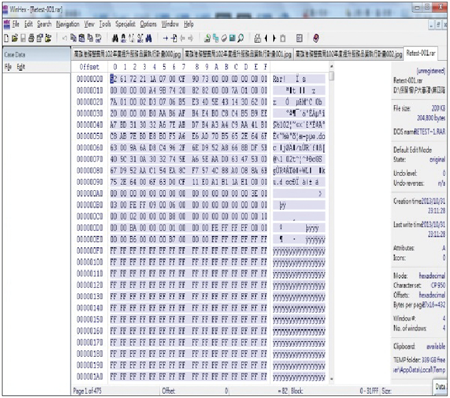
Task: Click the Print toolbar icon
Action: pyautogui.click(x=31, y=38)
